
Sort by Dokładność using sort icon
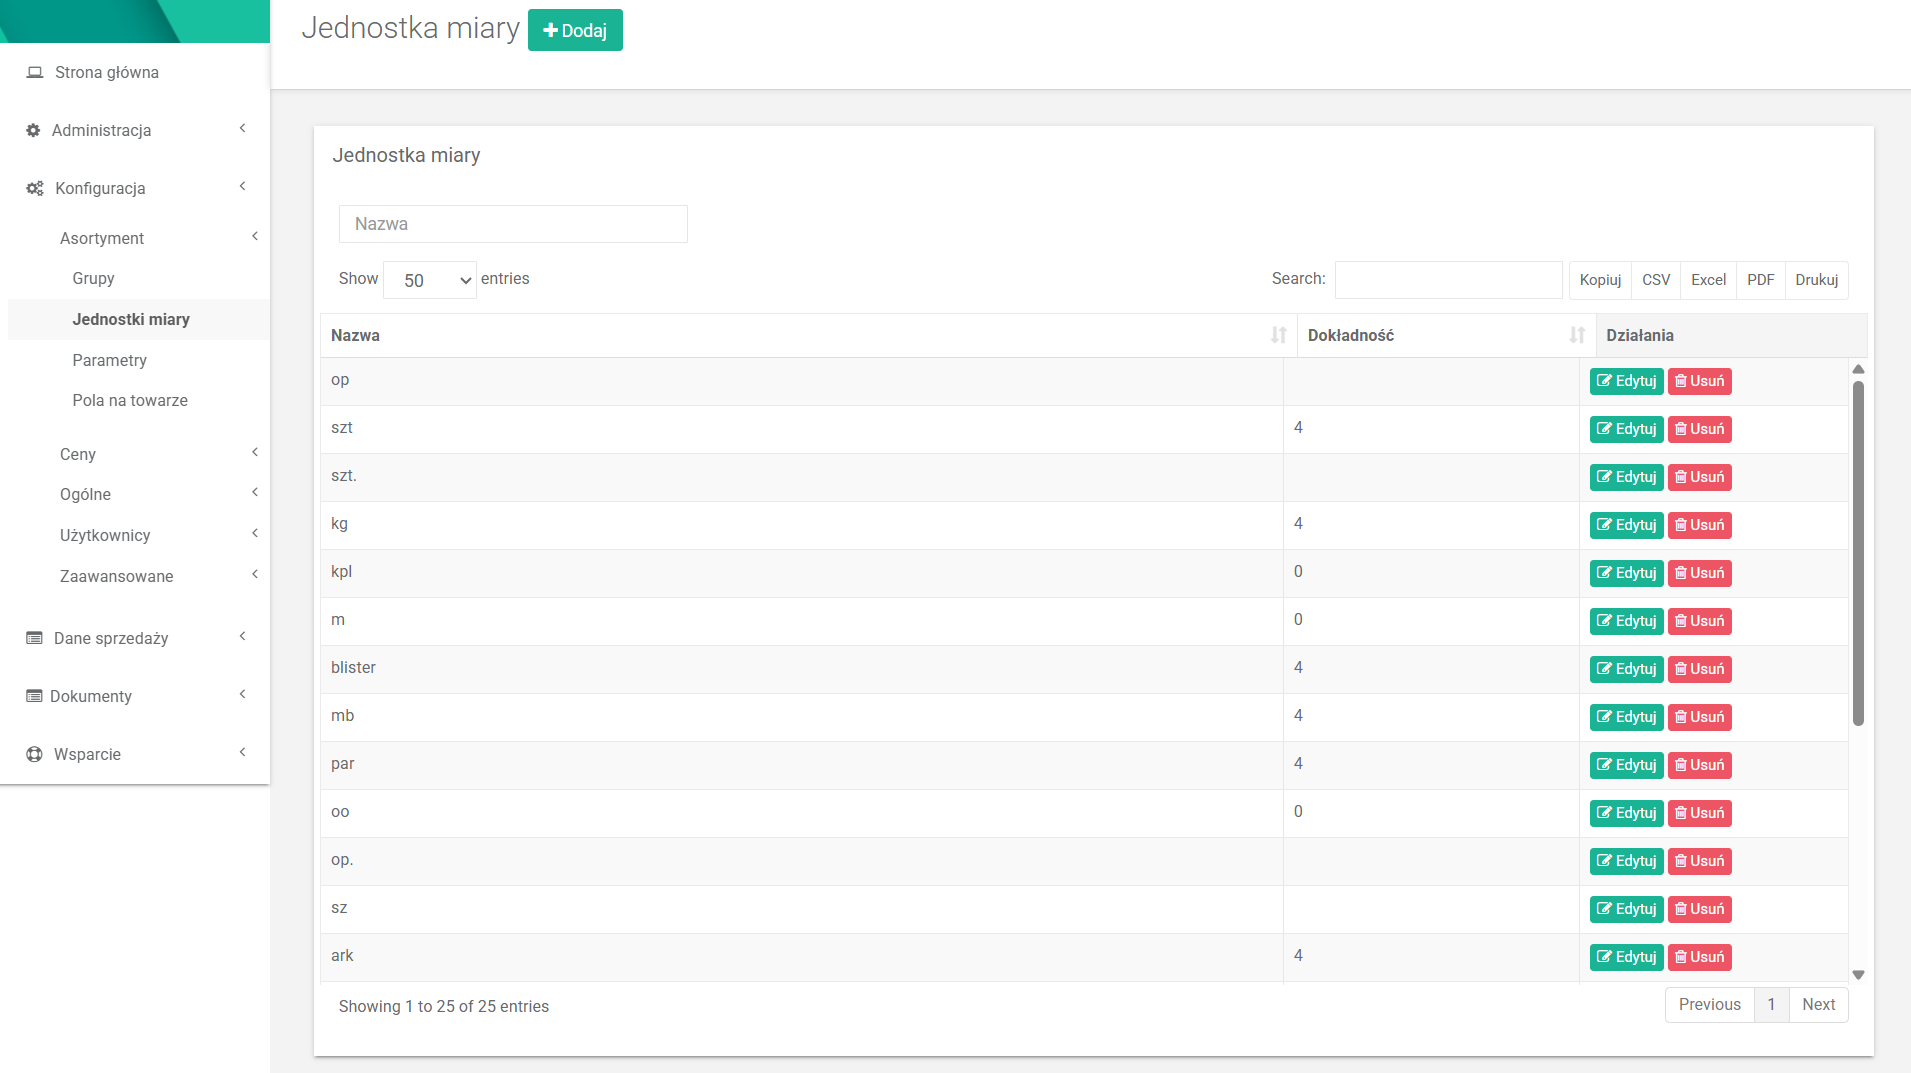click(x=1576, y=335)
